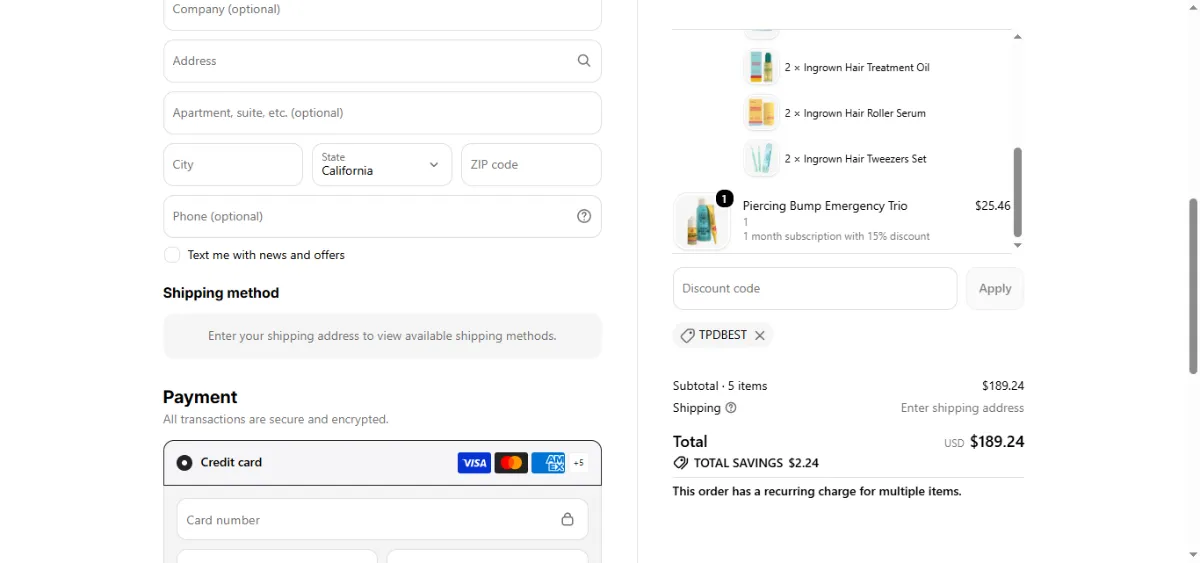Open the State dropdown showing California
Image resolution: width=1200 pixels, height=563 pixels.
[382, 165]
